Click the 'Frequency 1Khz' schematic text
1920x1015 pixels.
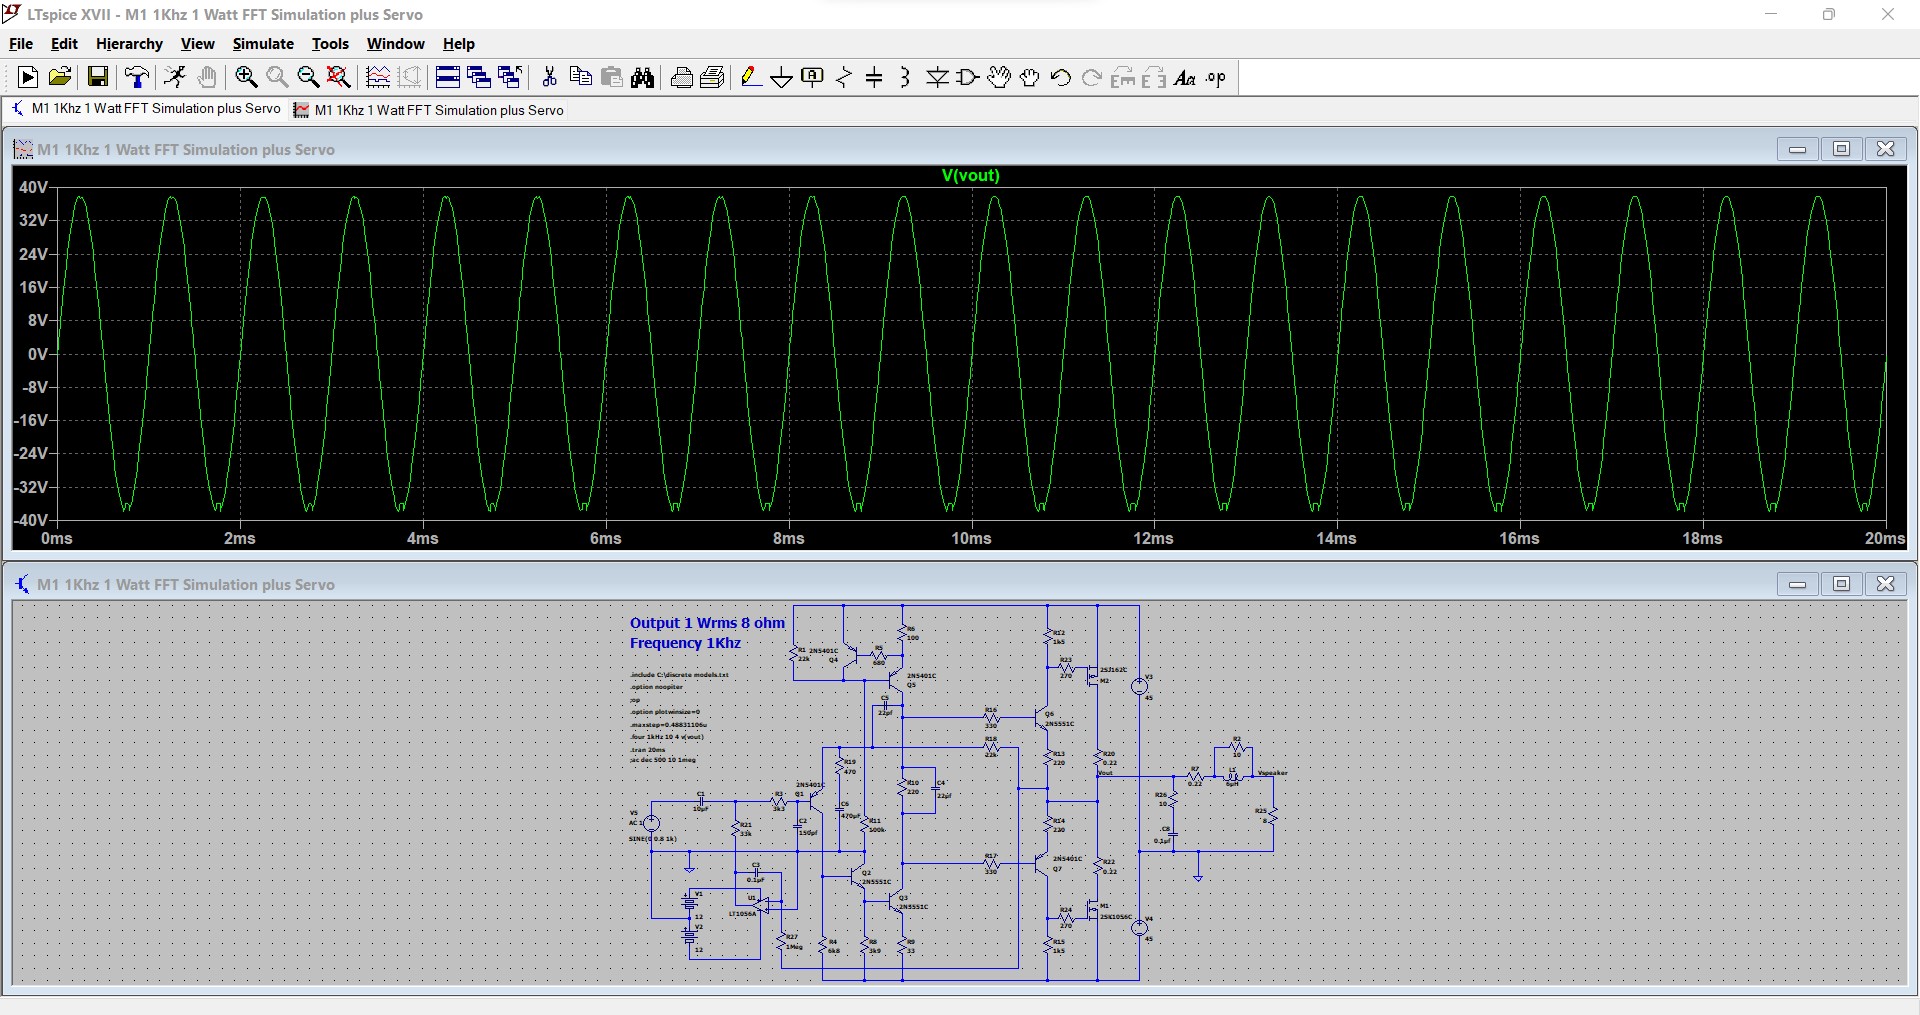click(x=685, y=643)
